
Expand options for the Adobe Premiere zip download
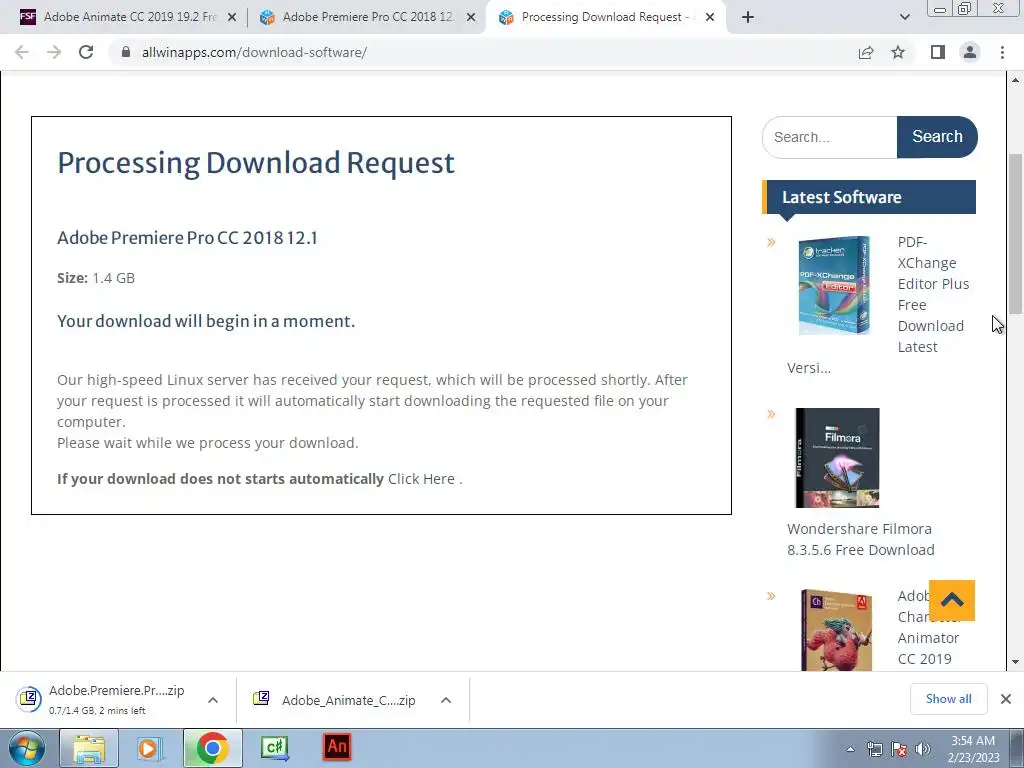(213, 700)
